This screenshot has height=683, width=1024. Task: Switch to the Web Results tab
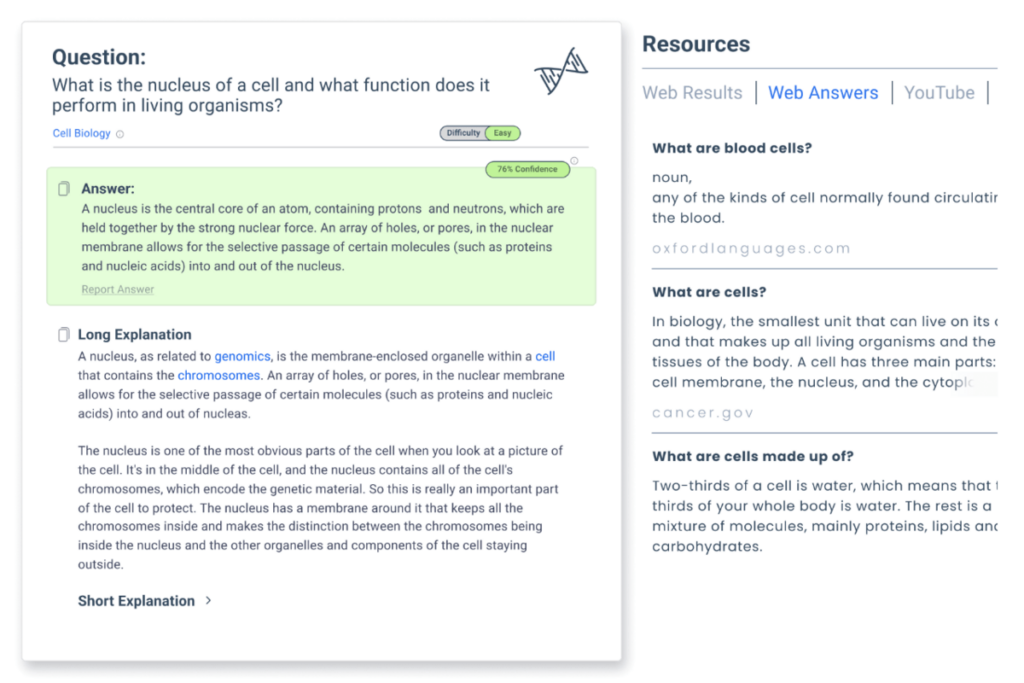click(x=692, y=93)
